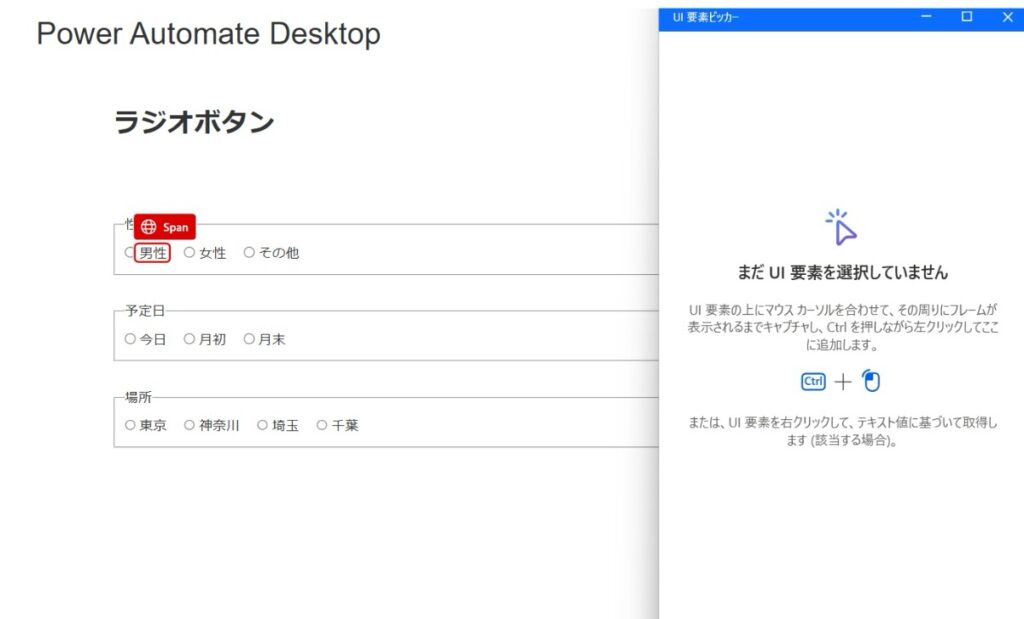The height and width of the screenshot is (619, 1024).
Task: Click the blue mouse left-click icon
Action: click(871, 380)
